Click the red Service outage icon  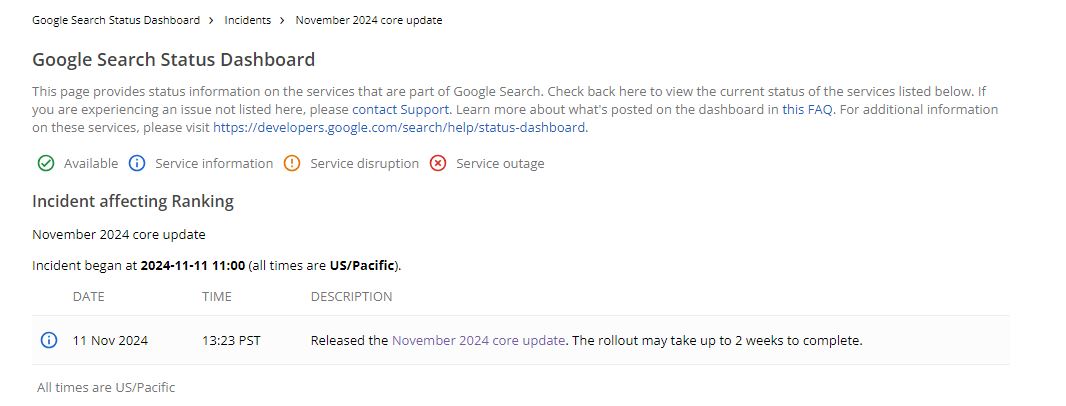[438, 163]
